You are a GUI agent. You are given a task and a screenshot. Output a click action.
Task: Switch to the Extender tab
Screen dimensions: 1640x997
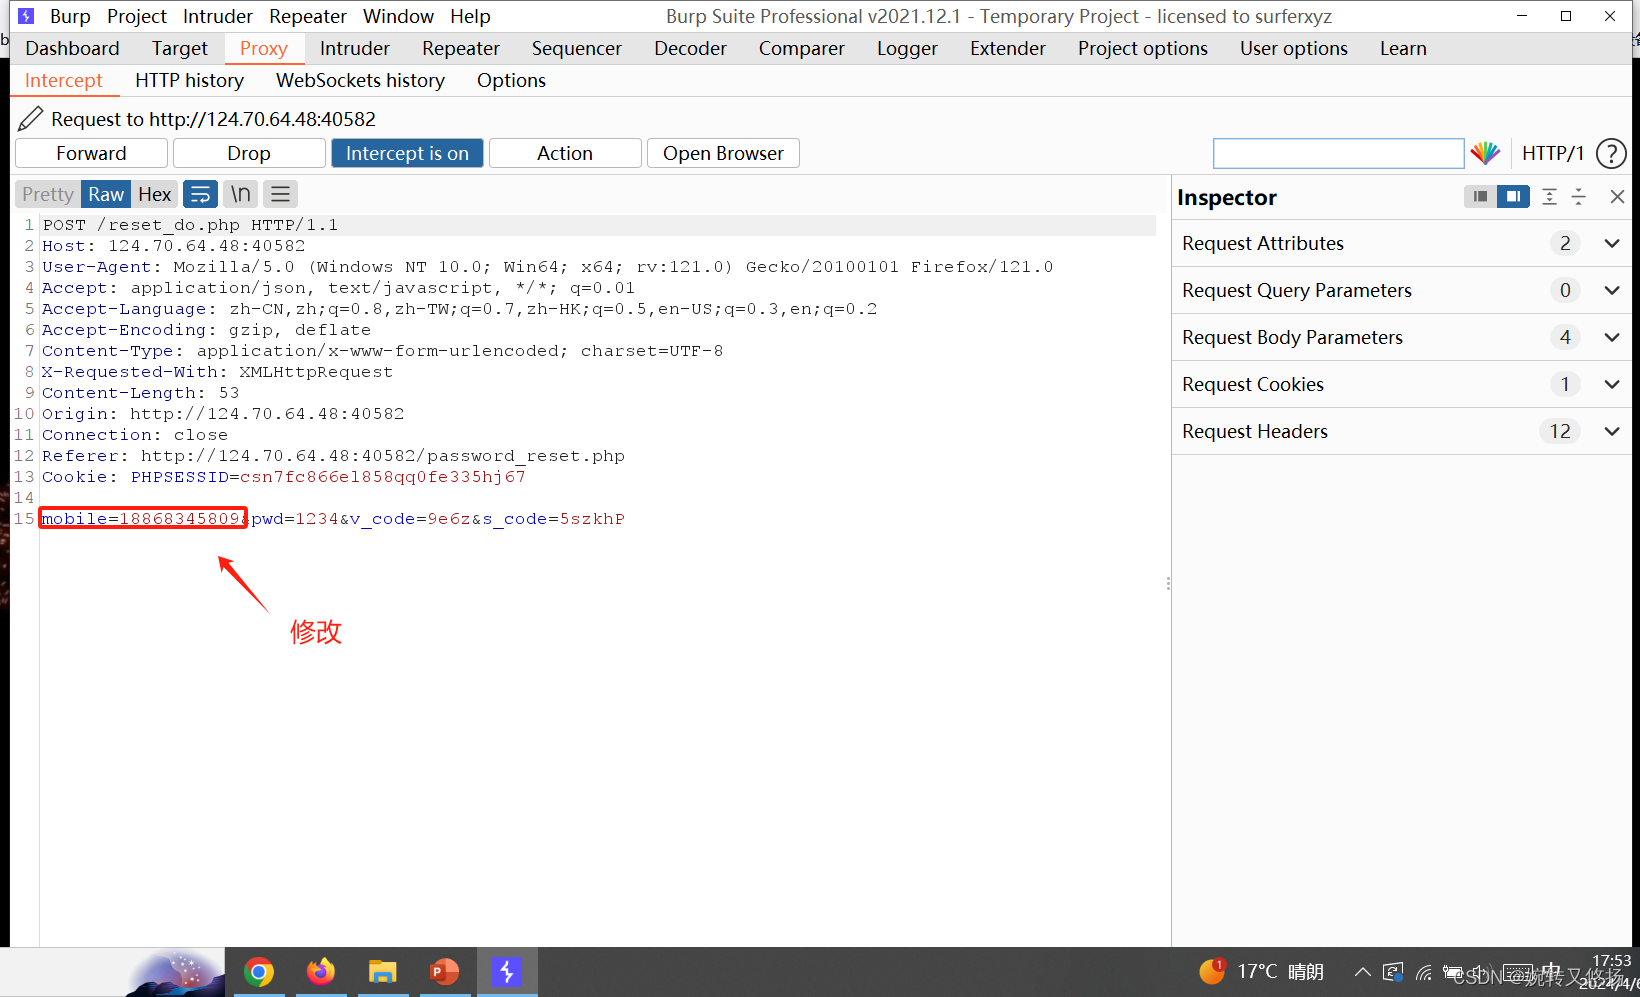point(1008,48)
